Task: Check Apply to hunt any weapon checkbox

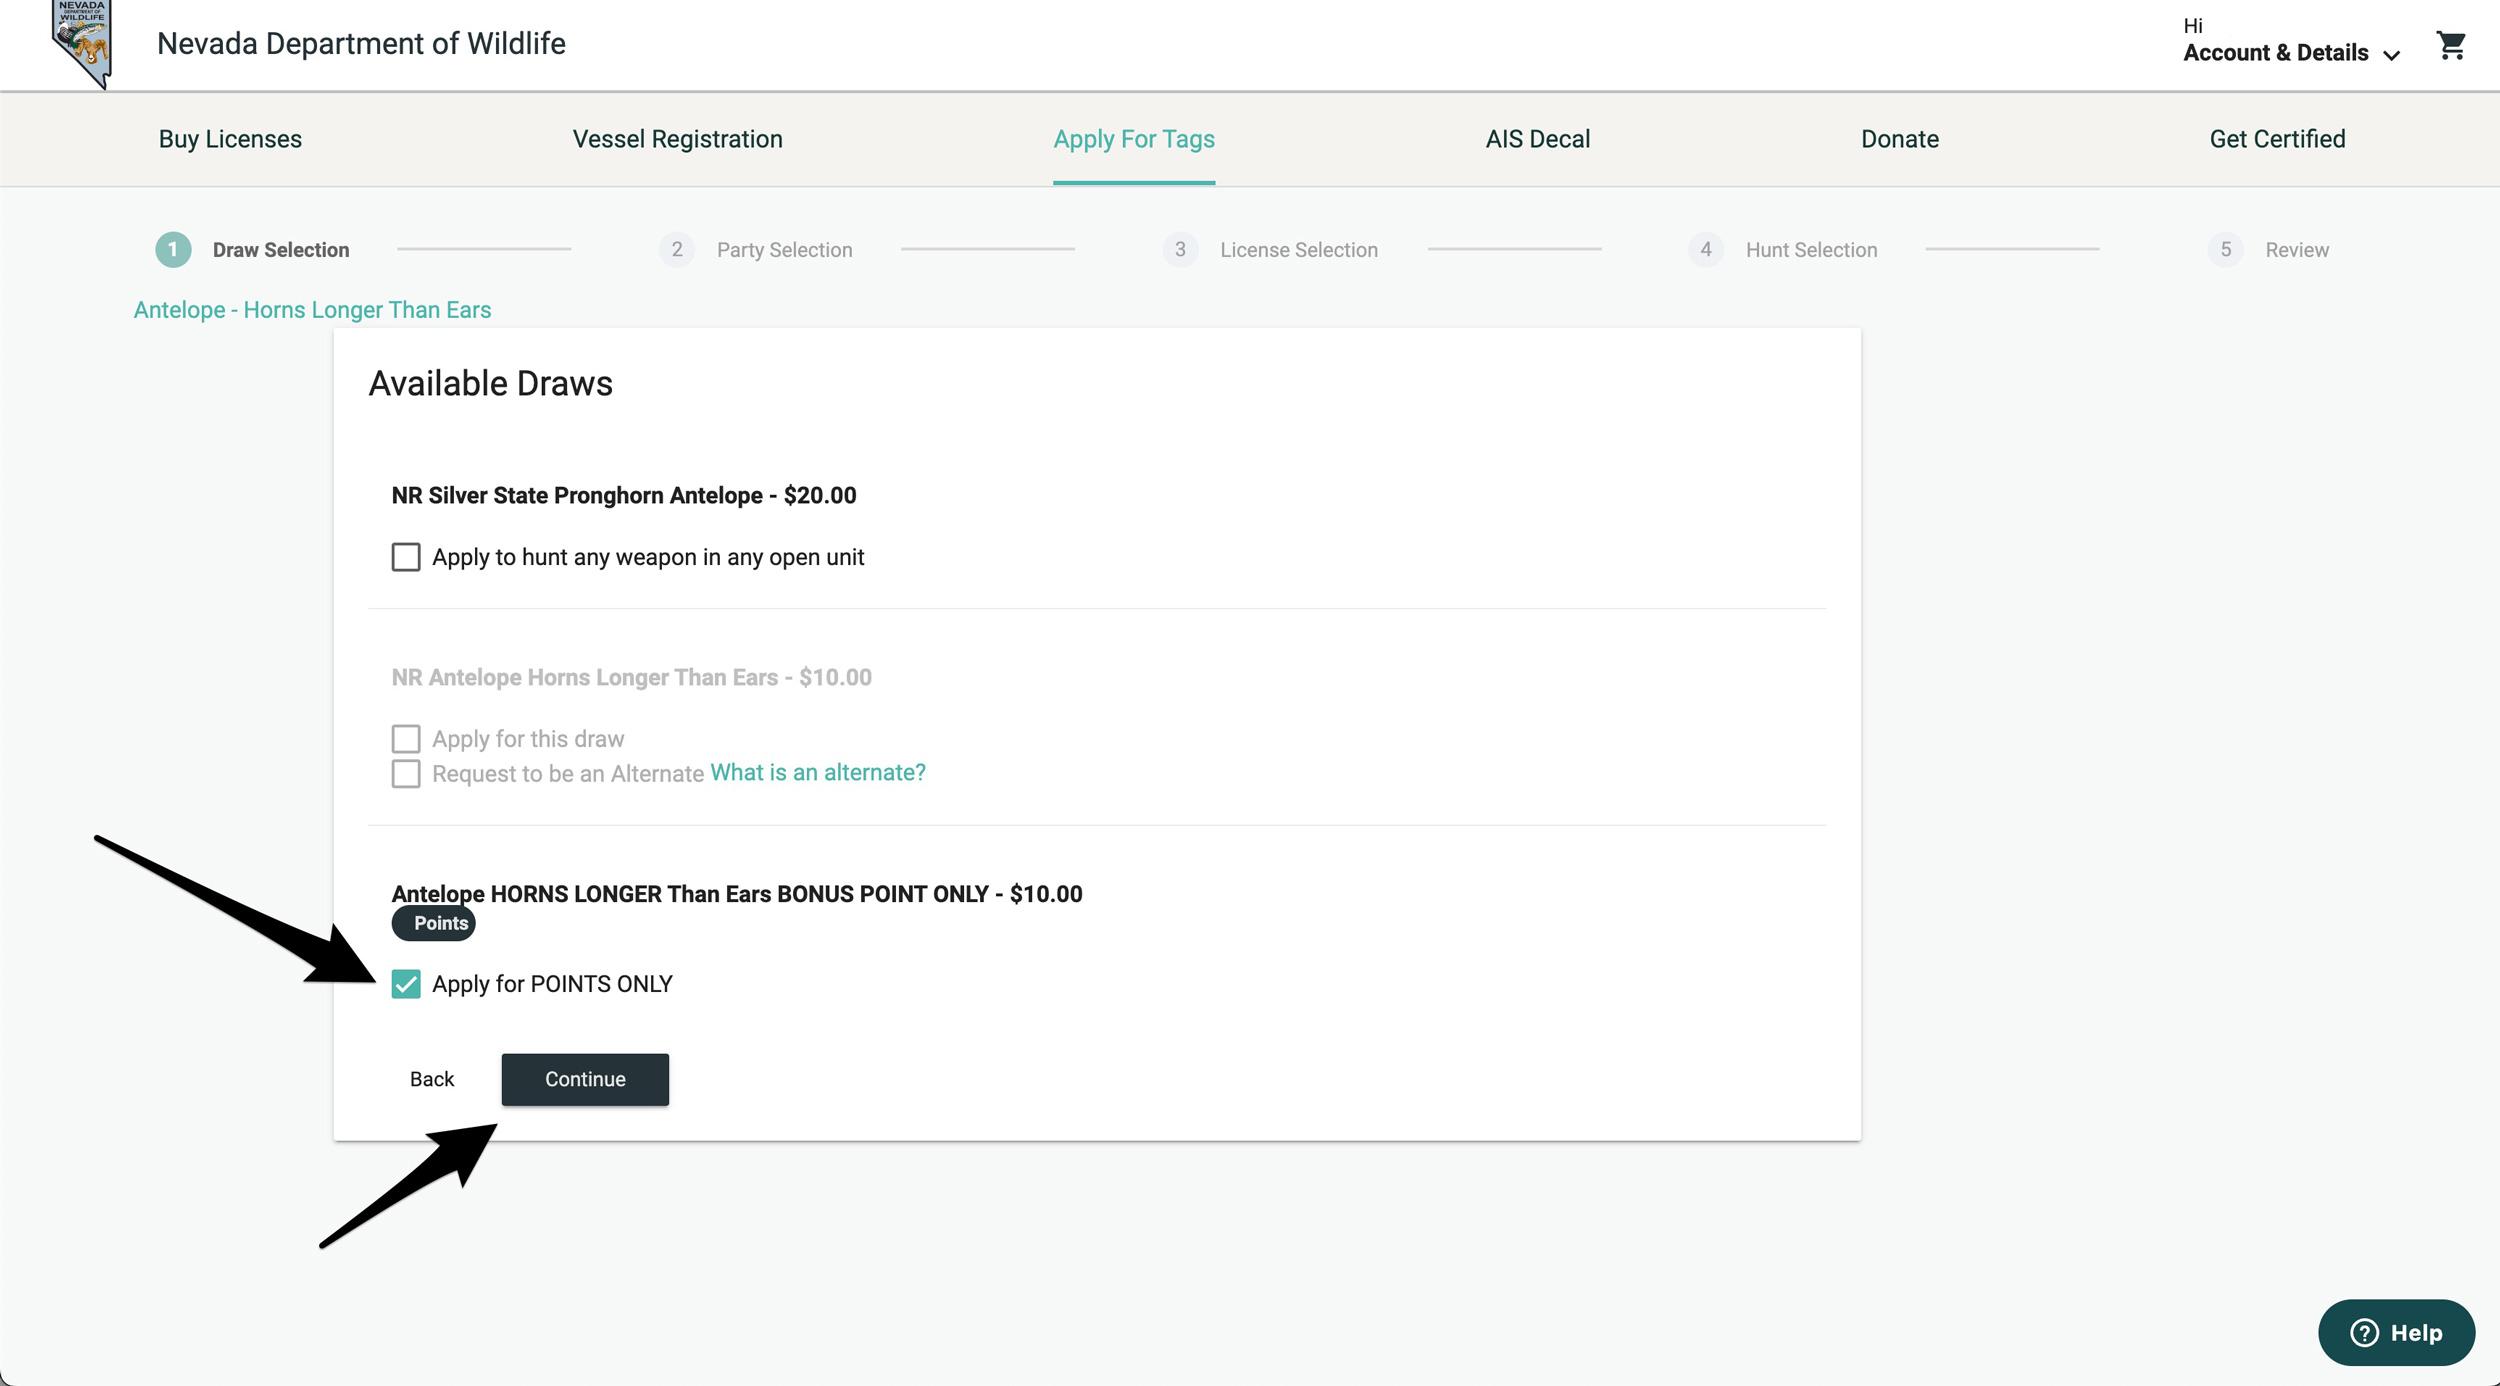Action: click(x=406, y=557)
